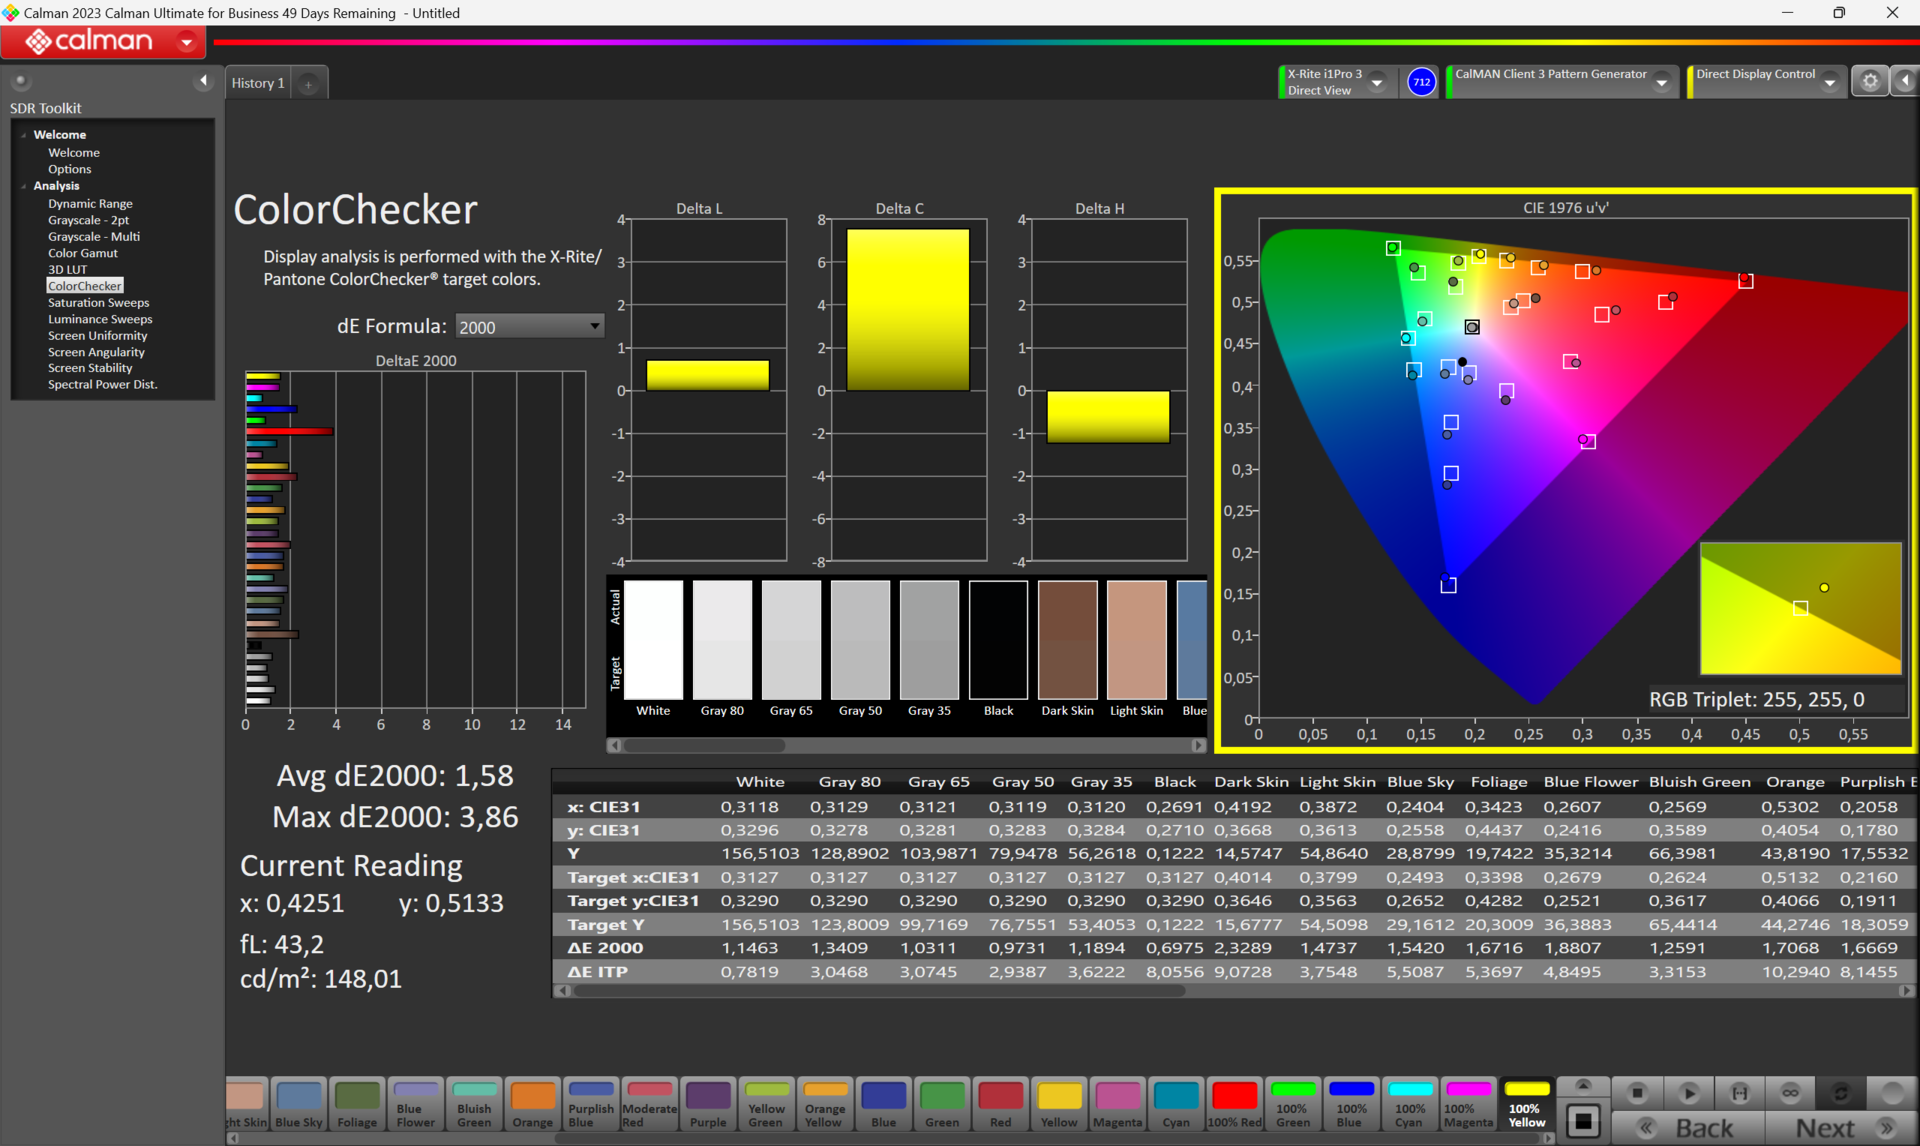The width and height of the screenshot is (1920, 1146).
Task: Collapse the SDR Toolkit sidebar arrow
Action: (x=204, y=81)
